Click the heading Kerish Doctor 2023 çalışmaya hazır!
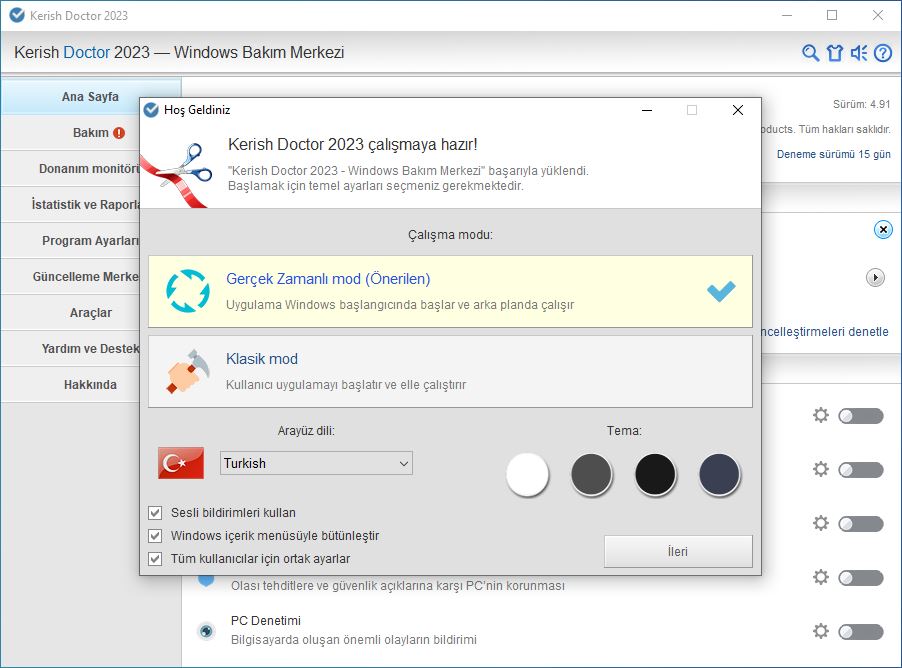Image resolution: width=902 pixels, height=668 pixels. [353, 144]
